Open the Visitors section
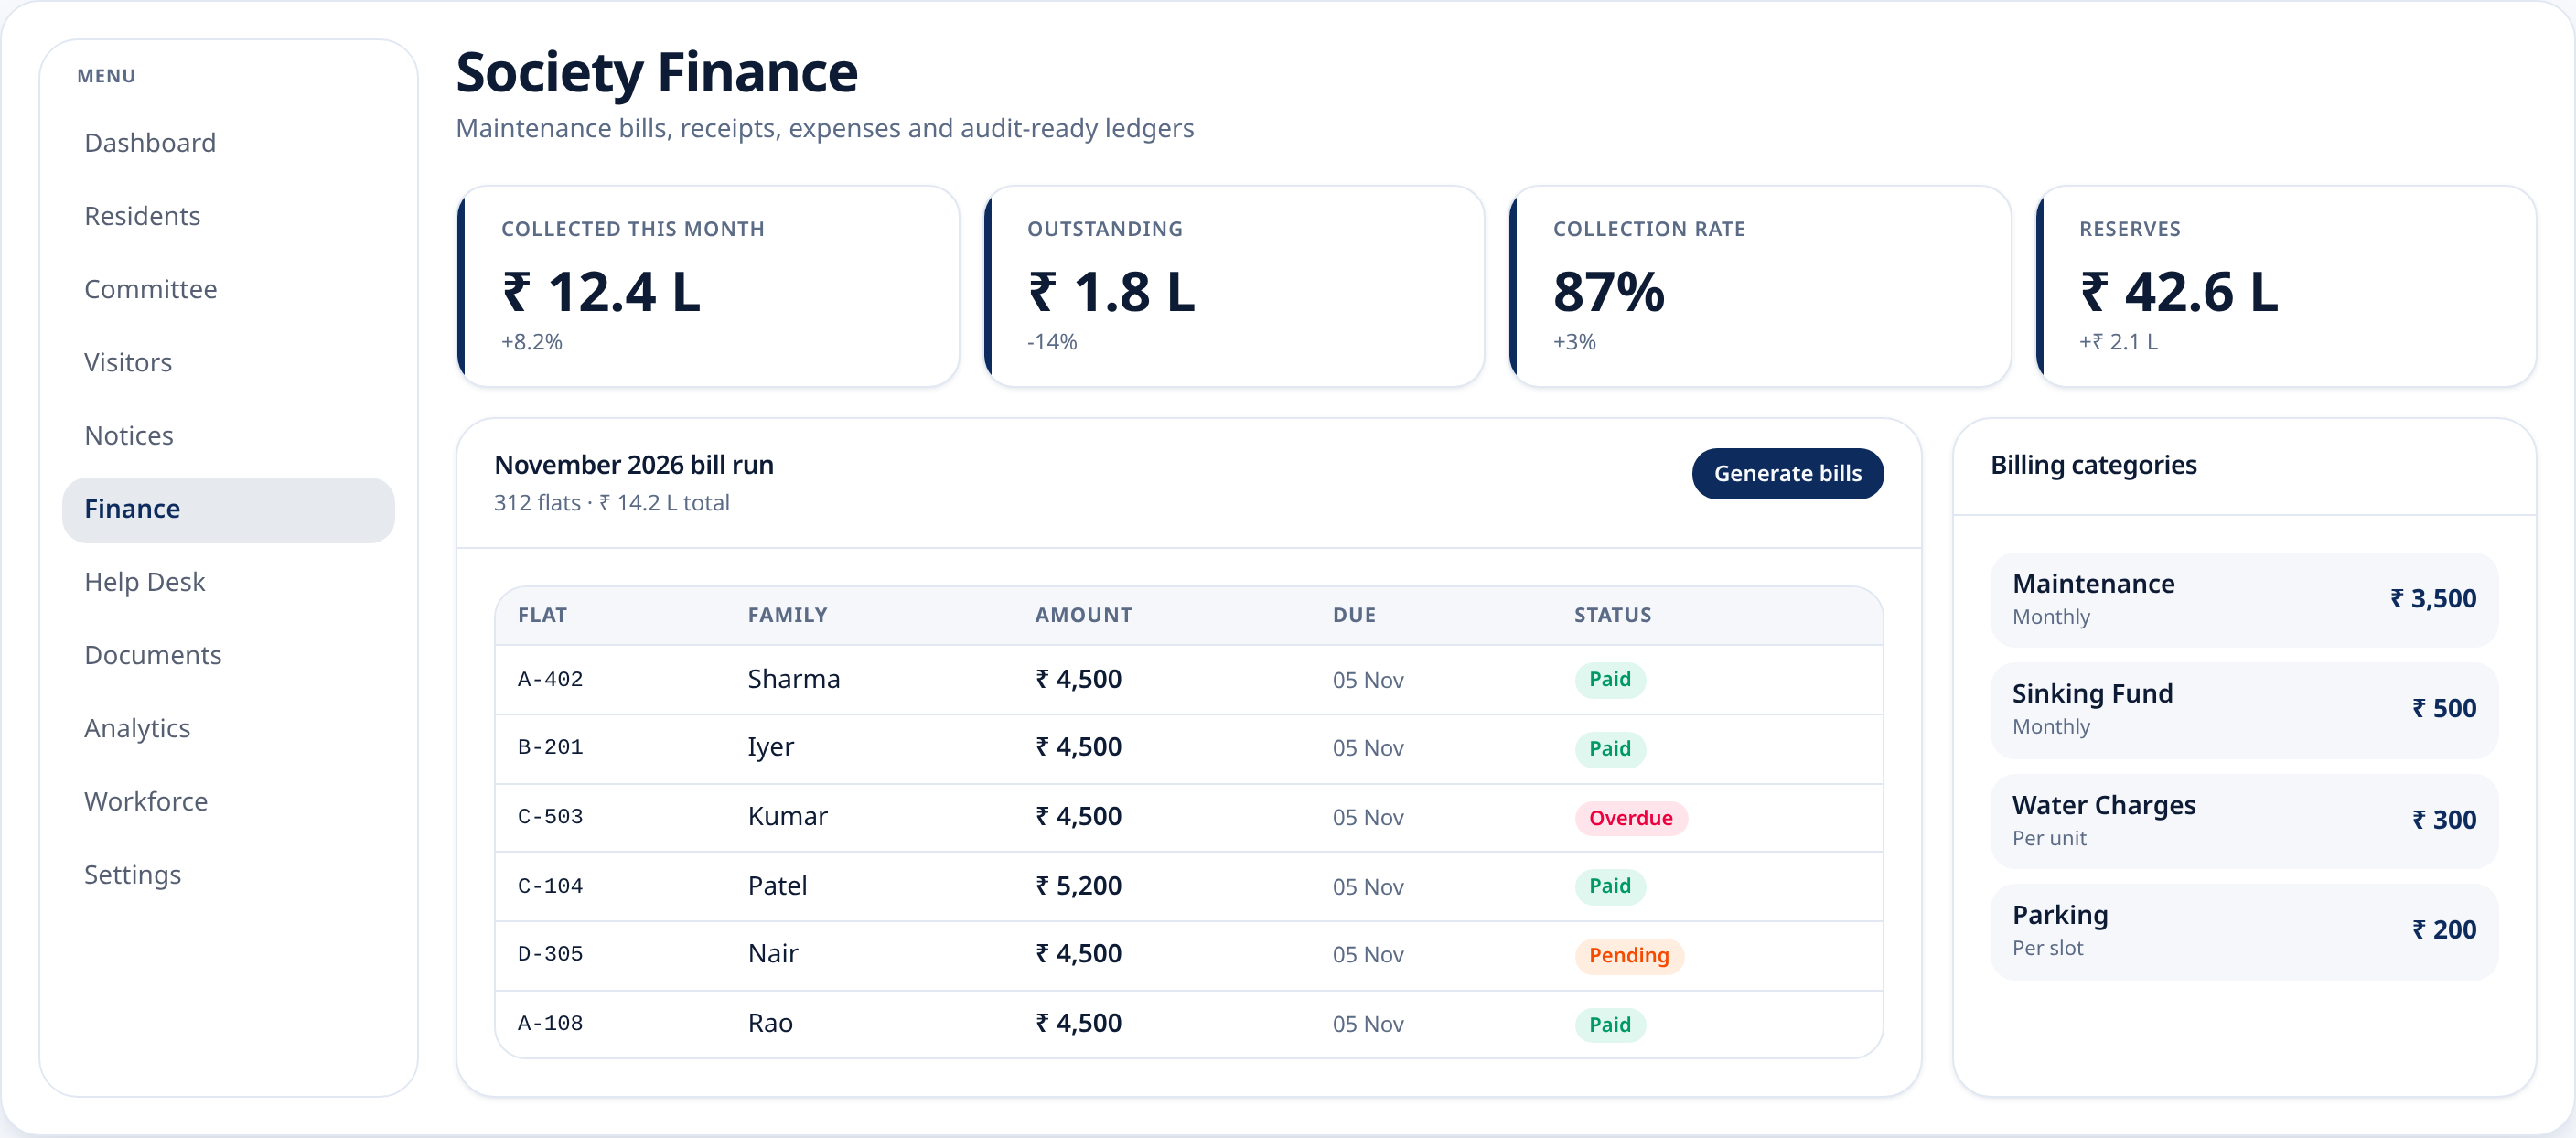The height and width of the screenshot is (1138, 2576). coord(228,362)
